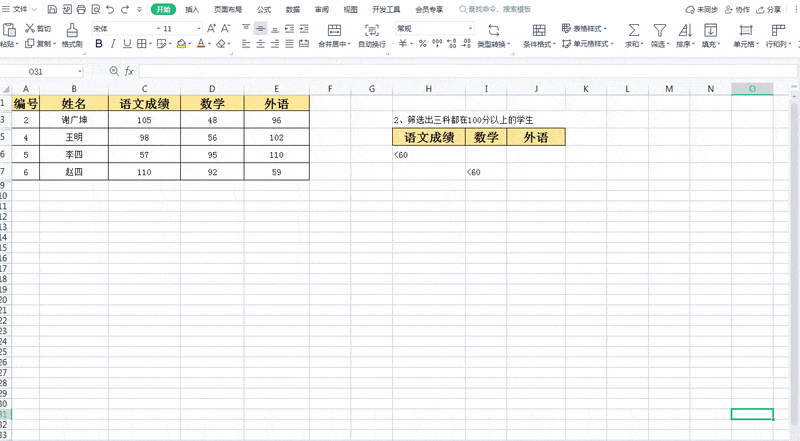Click the Undo arrow icon
The image size is (800, 441).
coord(109,9)
